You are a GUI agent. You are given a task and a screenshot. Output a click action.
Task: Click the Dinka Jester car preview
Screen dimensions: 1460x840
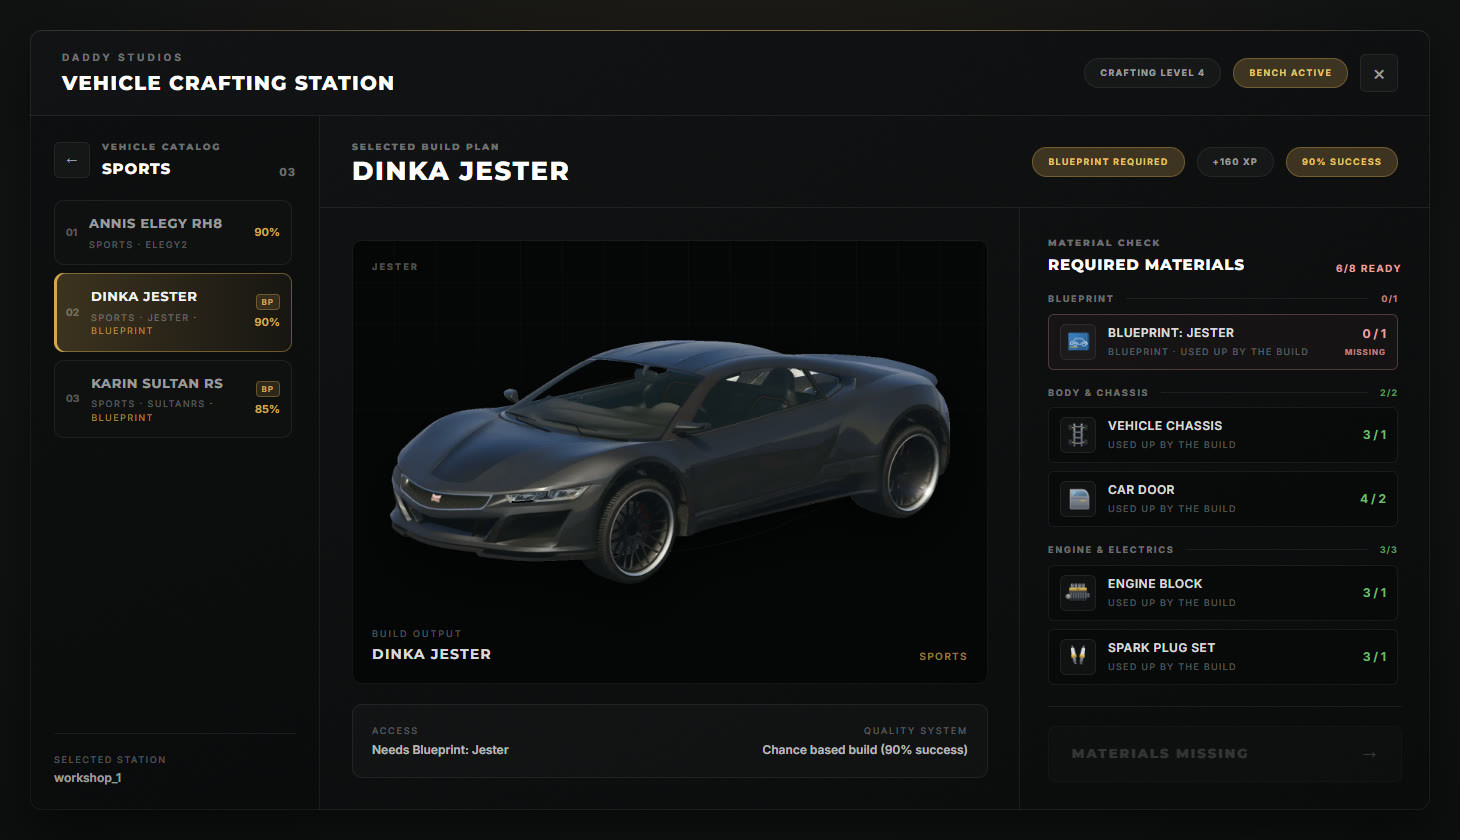669,460
